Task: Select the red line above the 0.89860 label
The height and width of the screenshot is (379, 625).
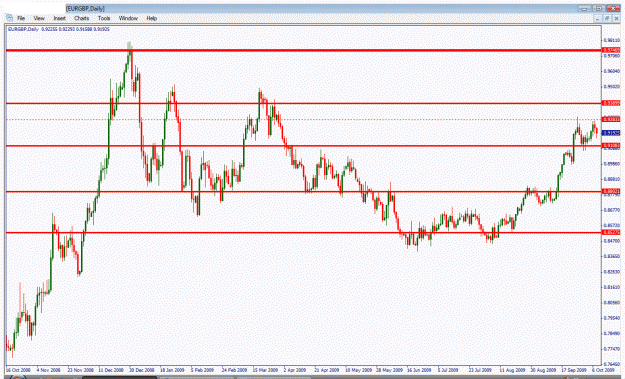Action: click(x=303, y=146)
